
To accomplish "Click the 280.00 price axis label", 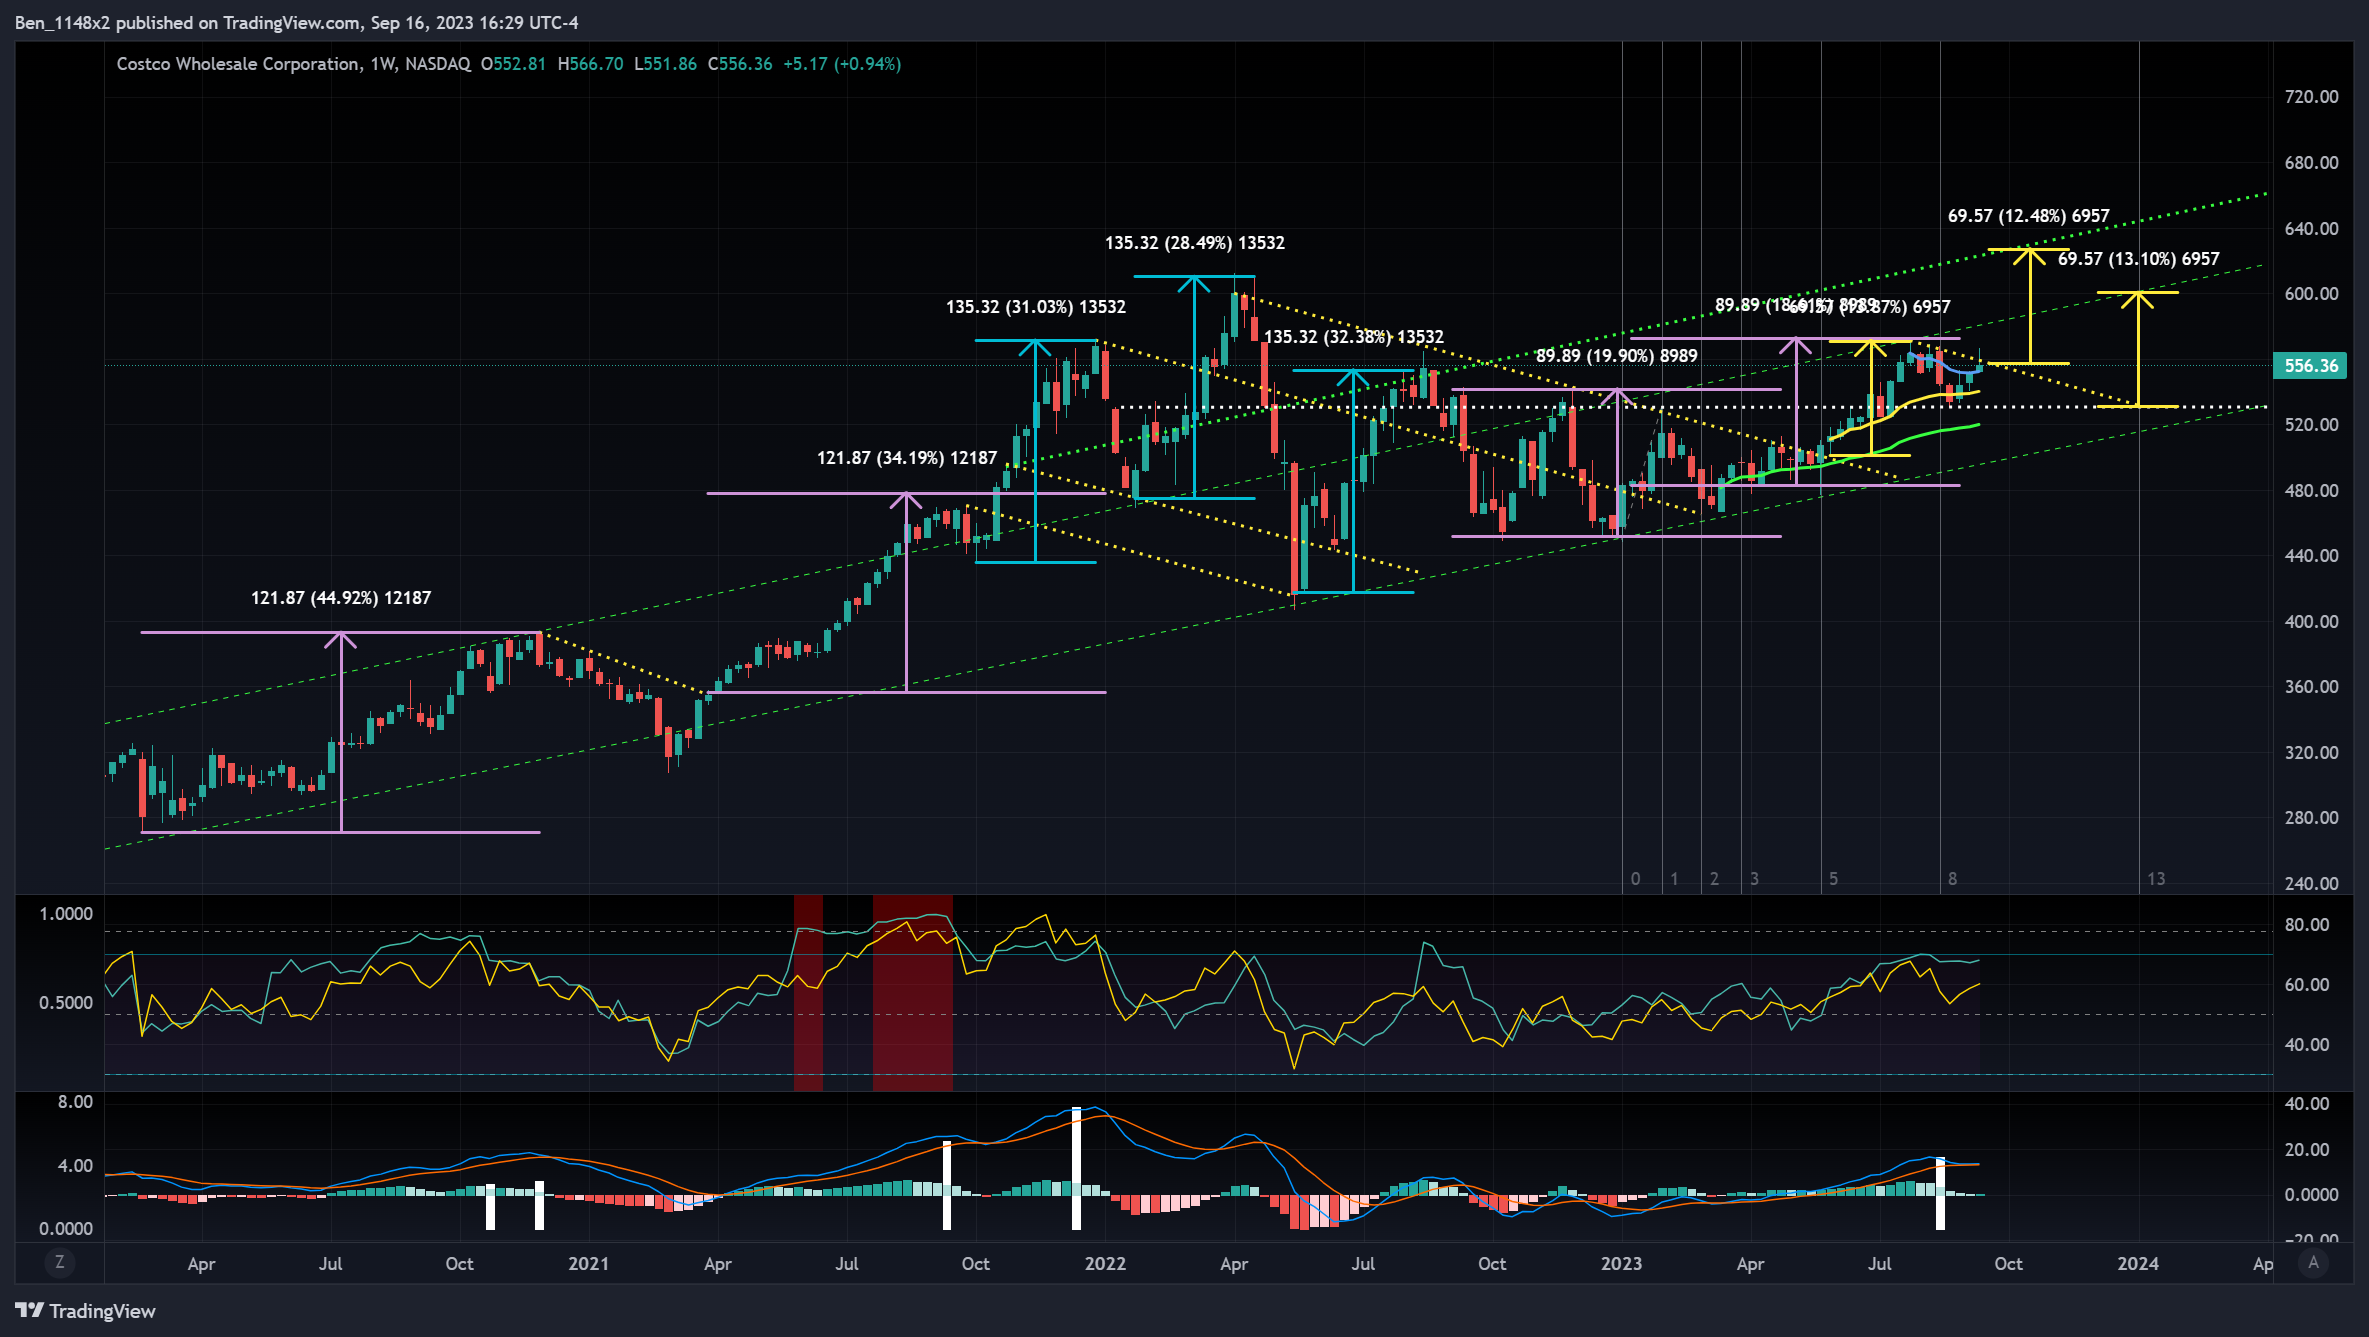I will click(2312, 818).
